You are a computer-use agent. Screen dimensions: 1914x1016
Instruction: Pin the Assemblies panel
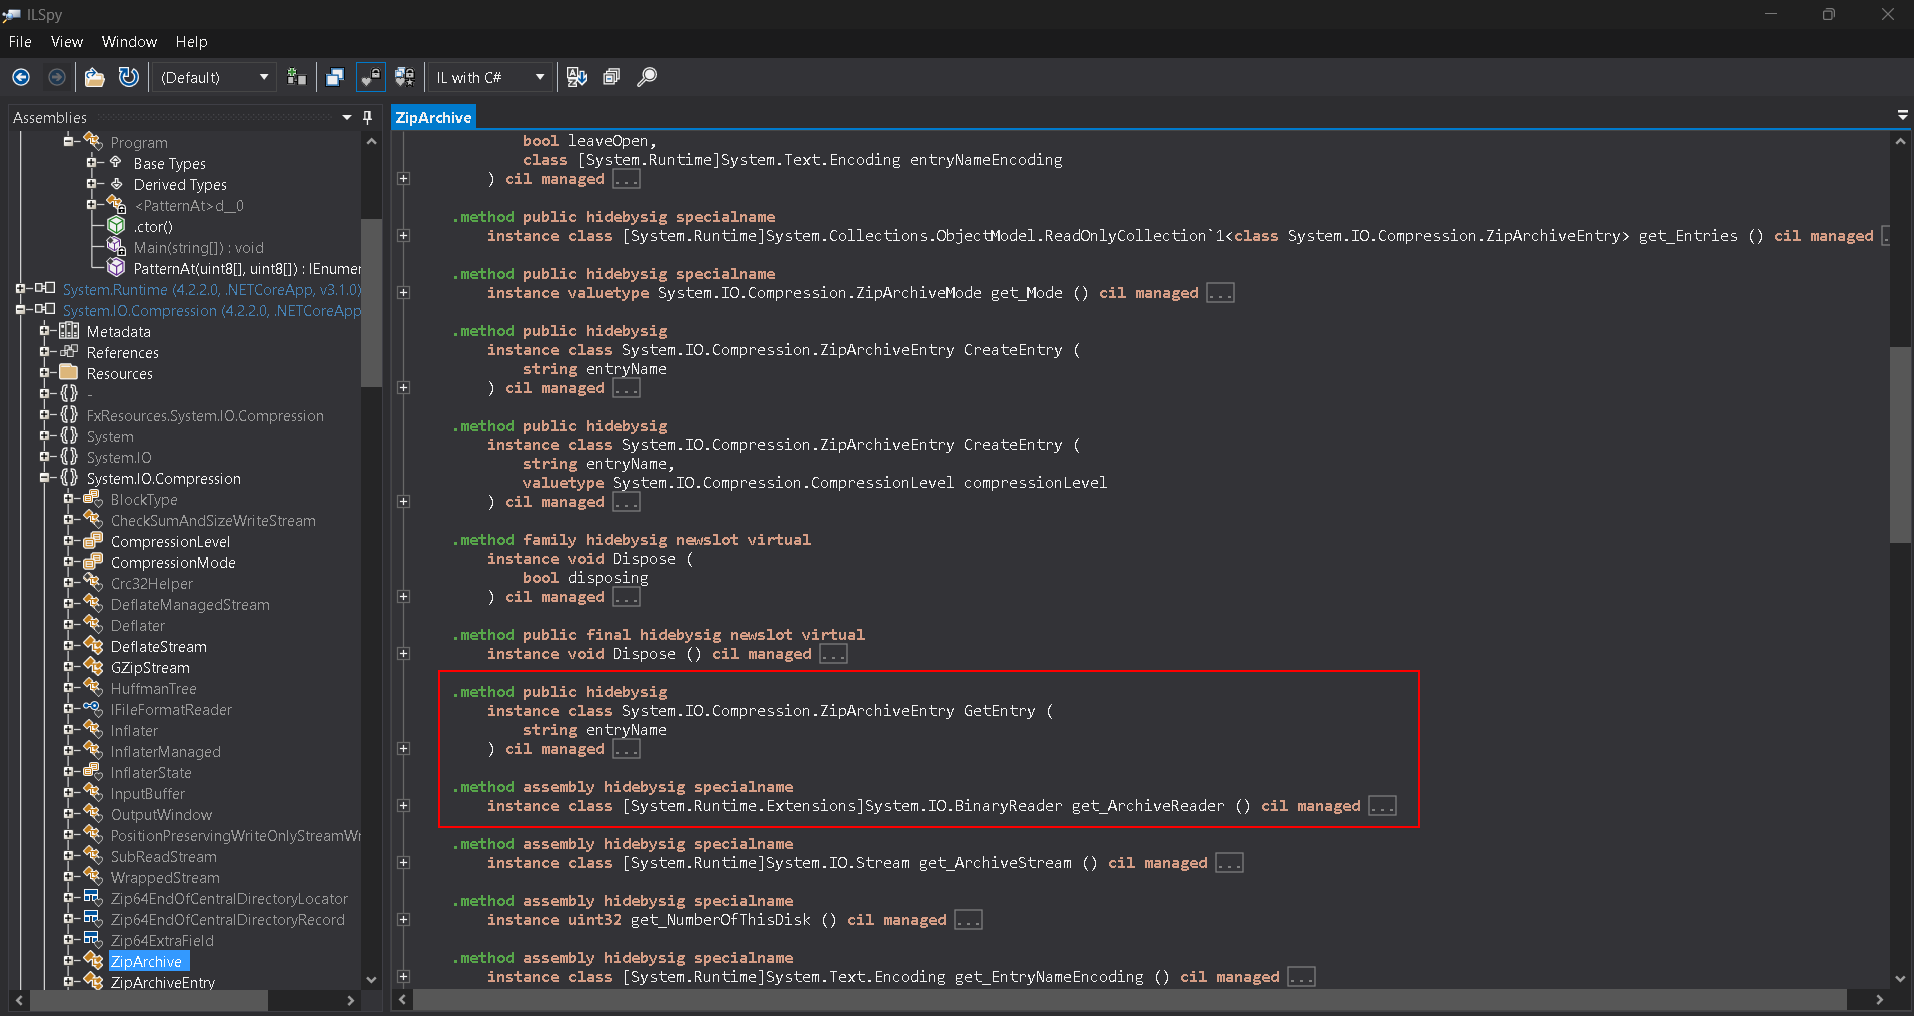tap(367, 117)
